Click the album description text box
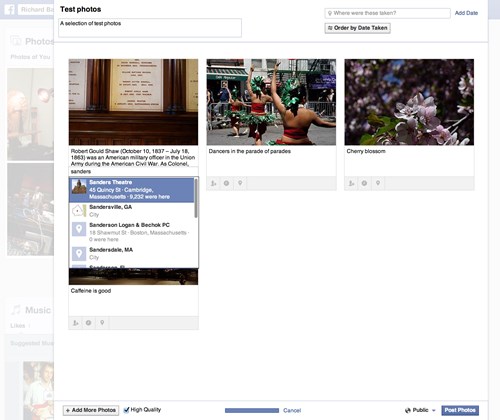 coord(150,28)
